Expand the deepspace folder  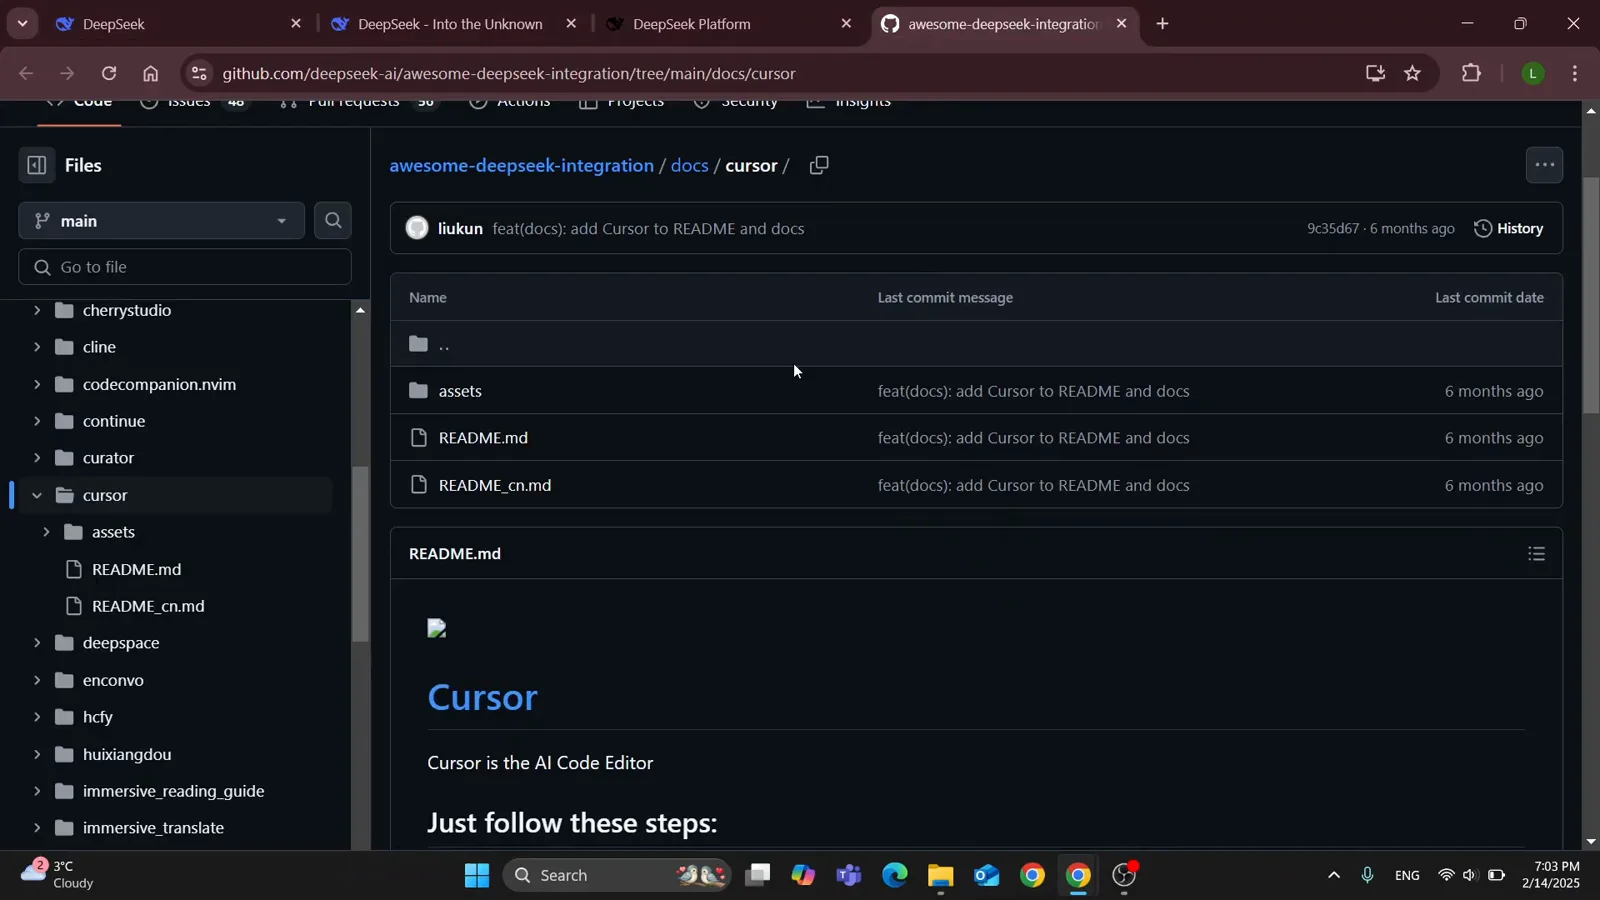click(37, 643)
